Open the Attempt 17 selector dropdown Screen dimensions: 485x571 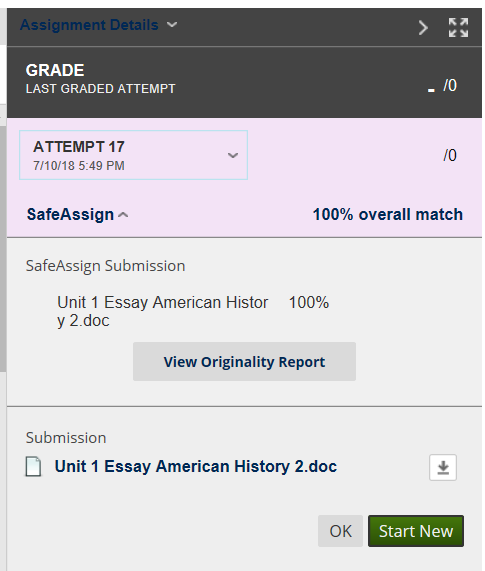[133, 155]
